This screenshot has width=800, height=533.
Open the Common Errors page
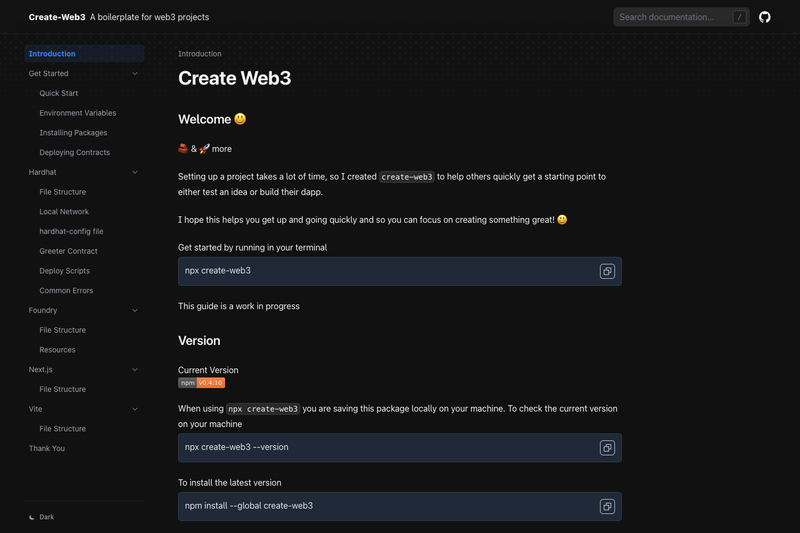[66, 291]
